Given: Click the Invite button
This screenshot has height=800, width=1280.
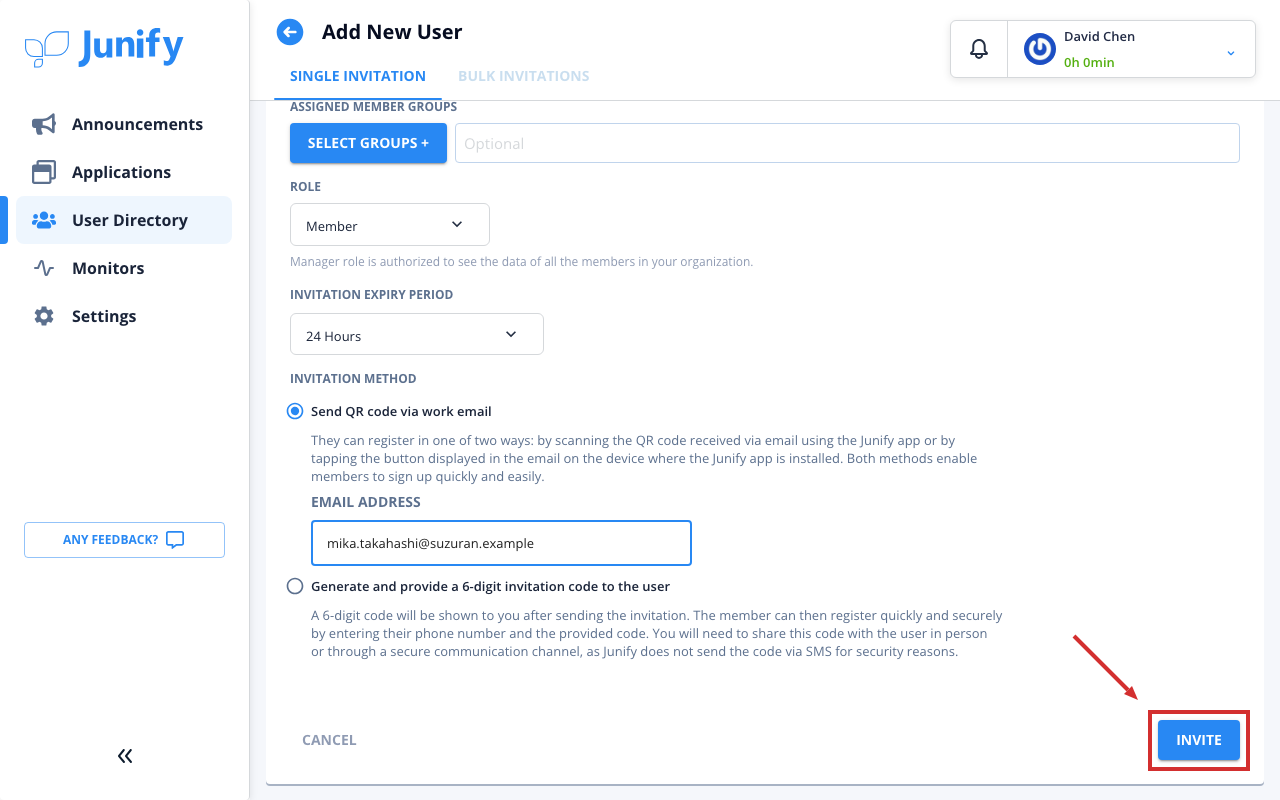Looking at the screenshot, I should click(x=1199, y=740).
